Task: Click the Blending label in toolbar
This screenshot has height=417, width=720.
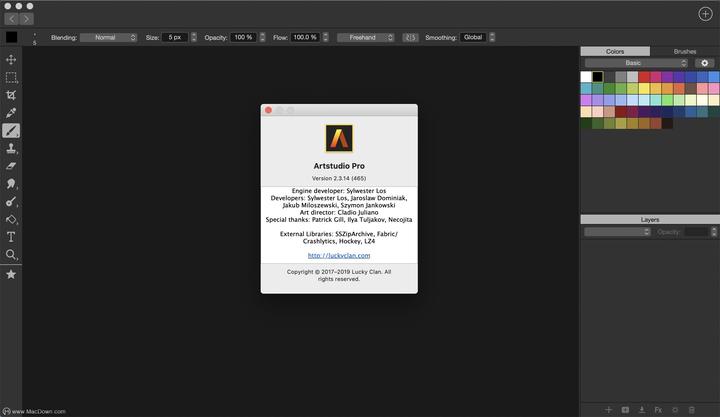Action: click(x=64, y=38)
